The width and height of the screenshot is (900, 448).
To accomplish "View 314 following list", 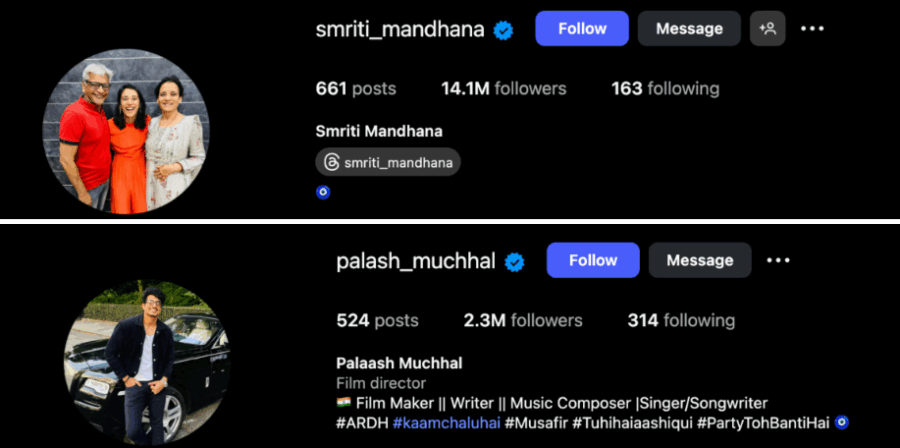I will 681,321.
